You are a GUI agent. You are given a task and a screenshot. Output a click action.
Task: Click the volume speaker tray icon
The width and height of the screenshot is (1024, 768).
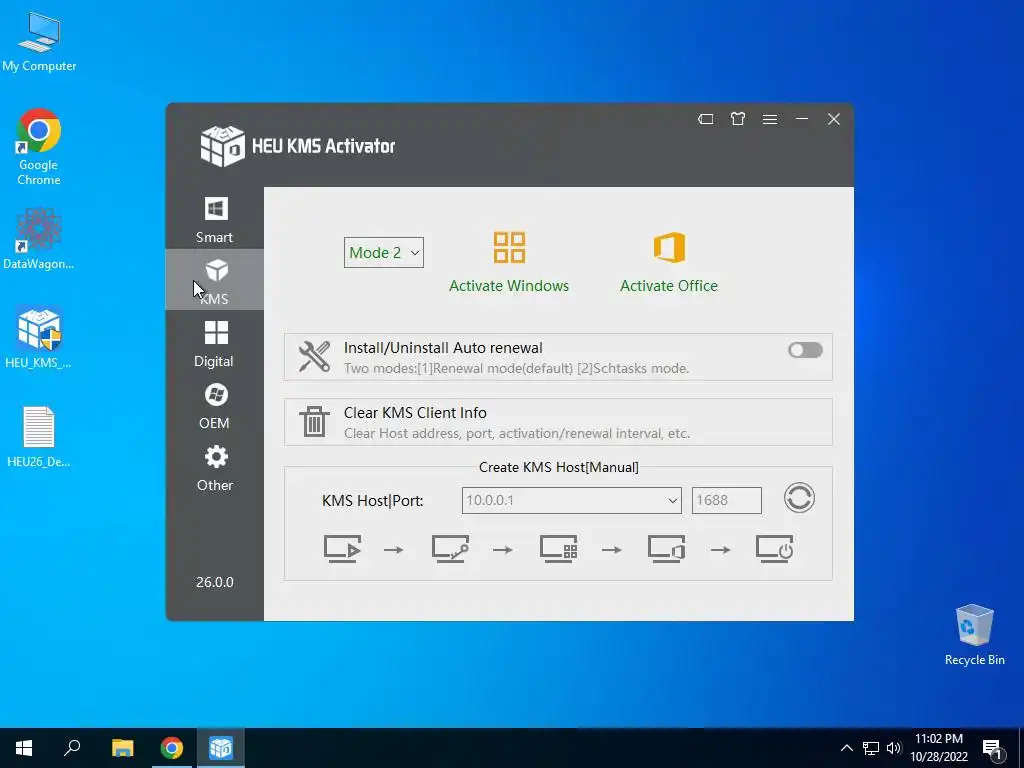click(x=894, y=748)
